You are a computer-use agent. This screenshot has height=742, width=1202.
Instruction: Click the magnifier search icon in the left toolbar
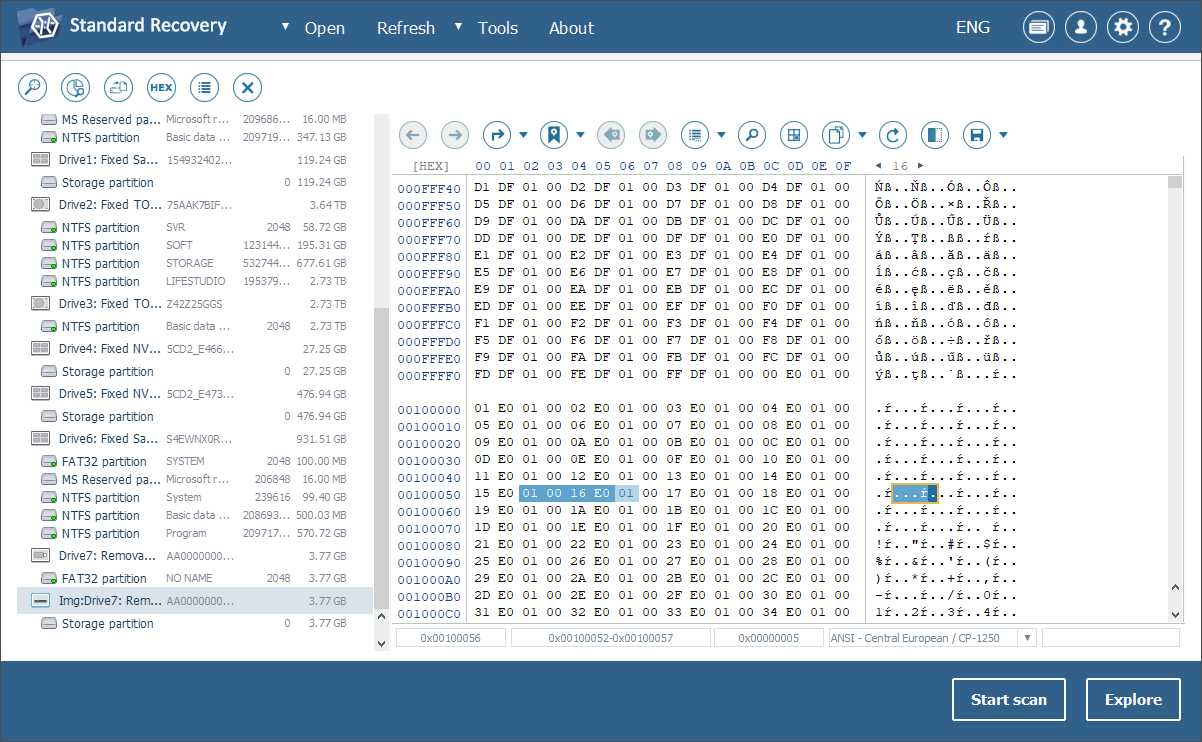click(x=33, y=87)
